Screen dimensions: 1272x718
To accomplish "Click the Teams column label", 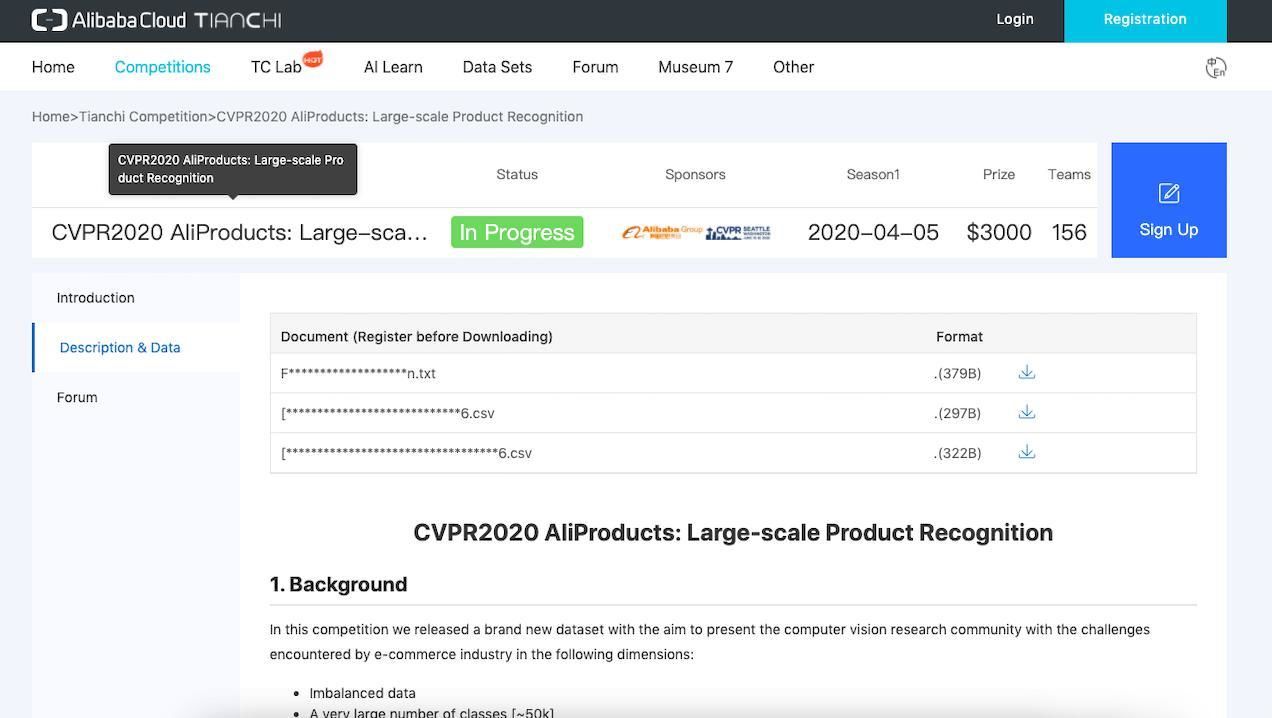I will pos(1069,174).
